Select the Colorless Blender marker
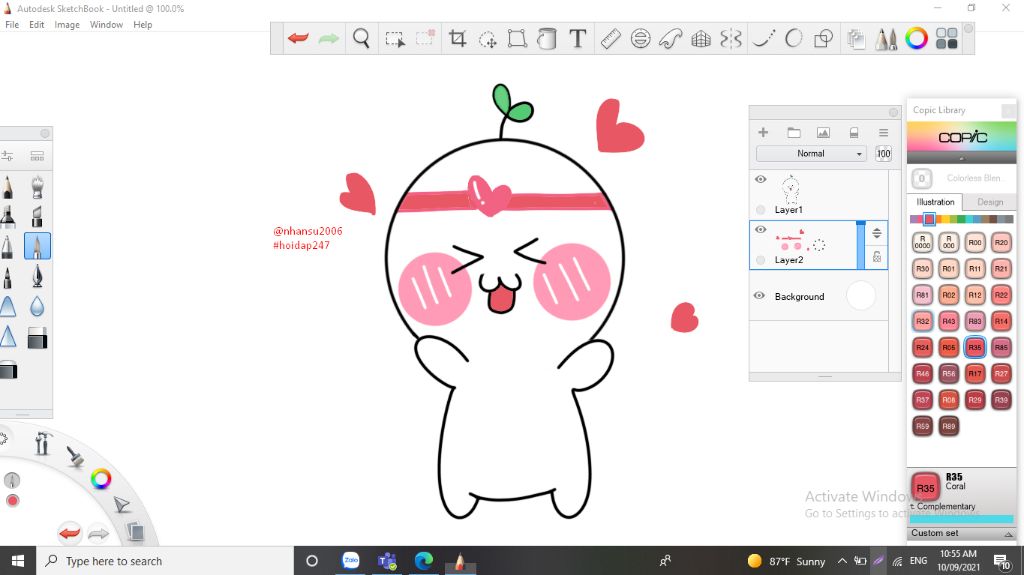Image resolution: width=1024 pixels, height=575 pixels. click(921, 178)
